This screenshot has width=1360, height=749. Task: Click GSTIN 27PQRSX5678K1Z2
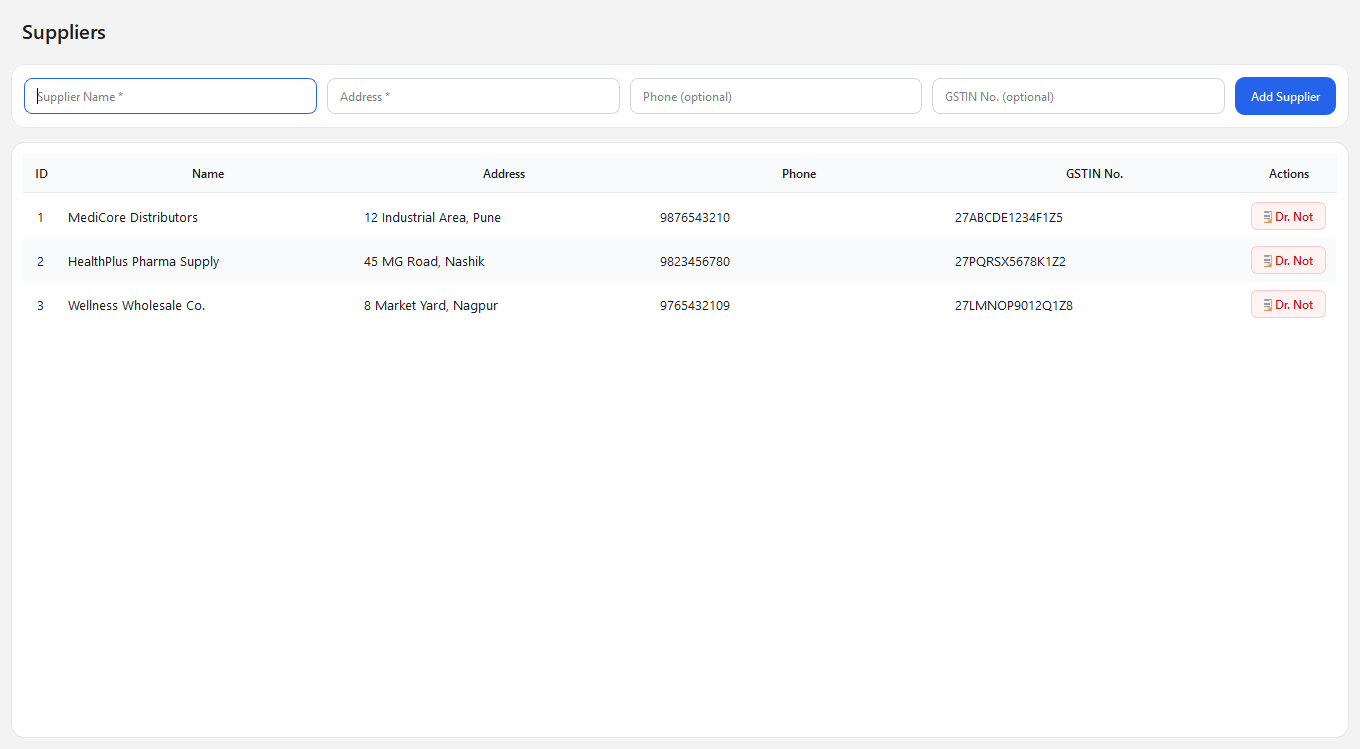click(1010, 261)
